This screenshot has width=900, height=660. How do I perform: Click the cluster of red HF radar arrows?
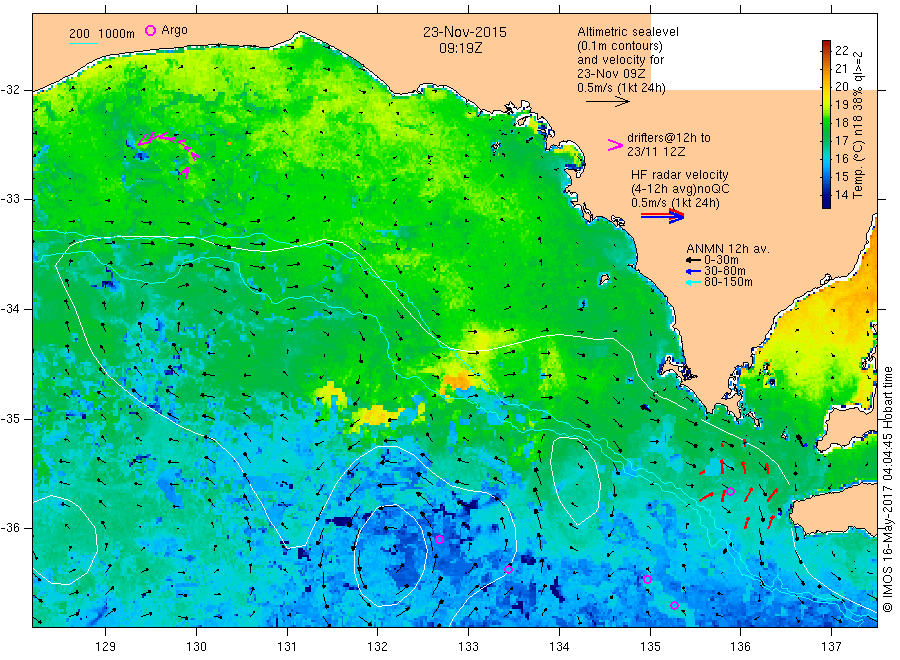tap(739, 483)
